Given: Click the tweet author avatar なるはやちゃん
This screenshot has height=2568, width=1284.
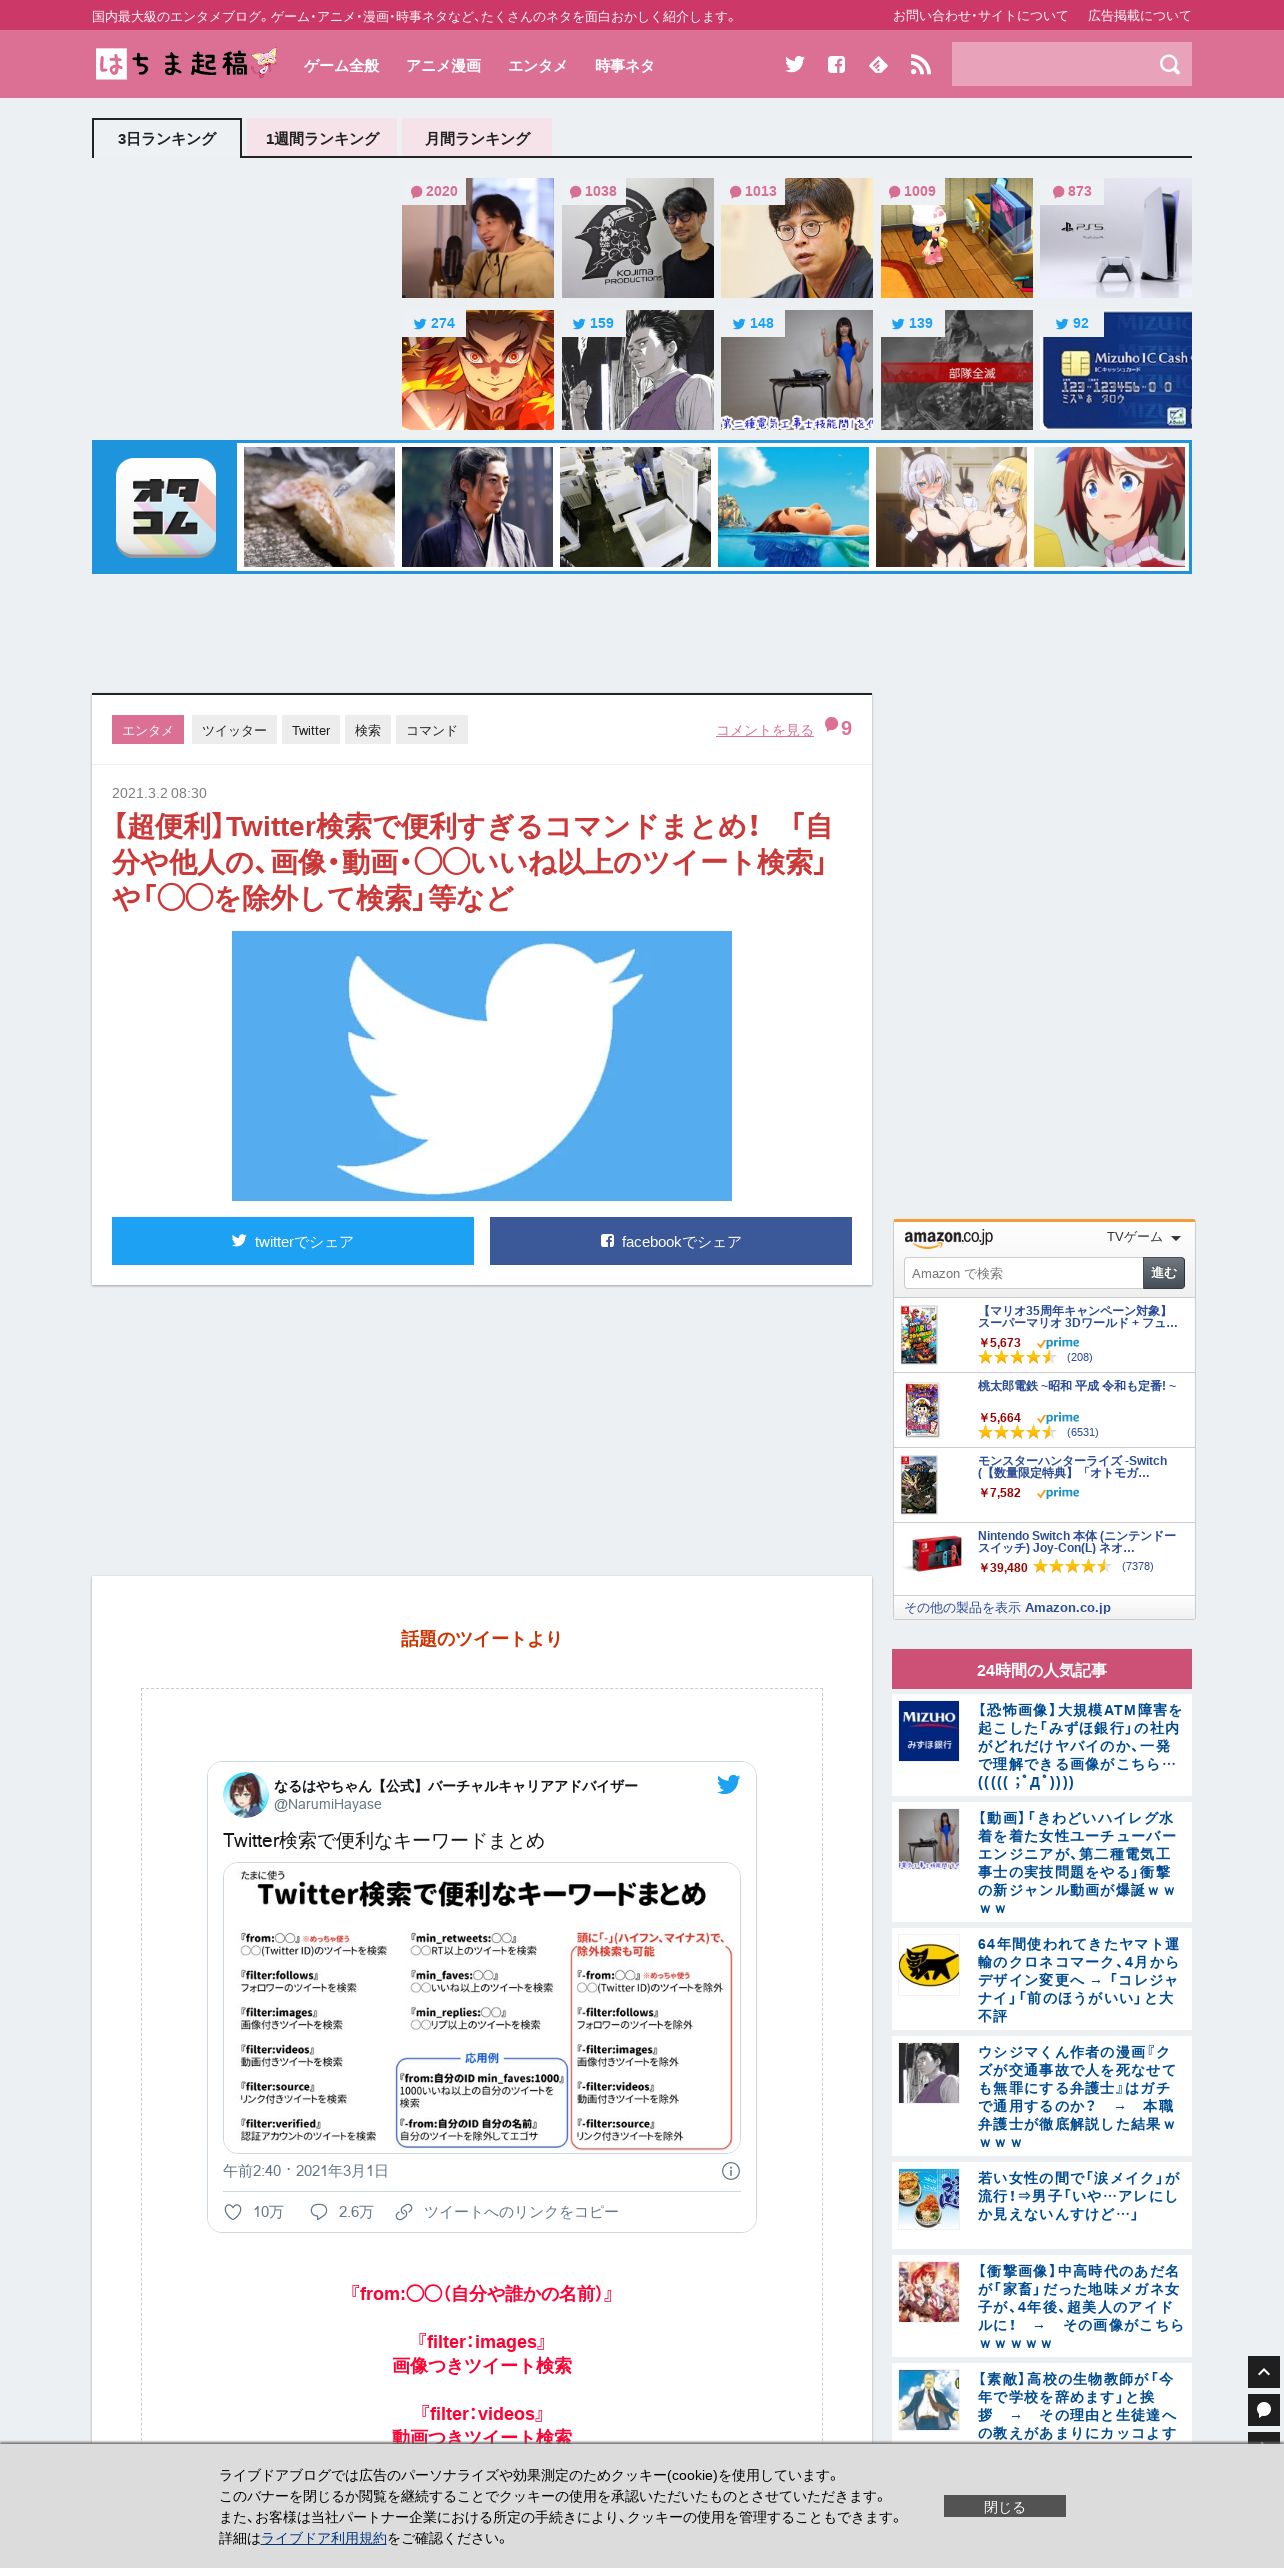Looking at the screenshot, I should pos(245,1794).
